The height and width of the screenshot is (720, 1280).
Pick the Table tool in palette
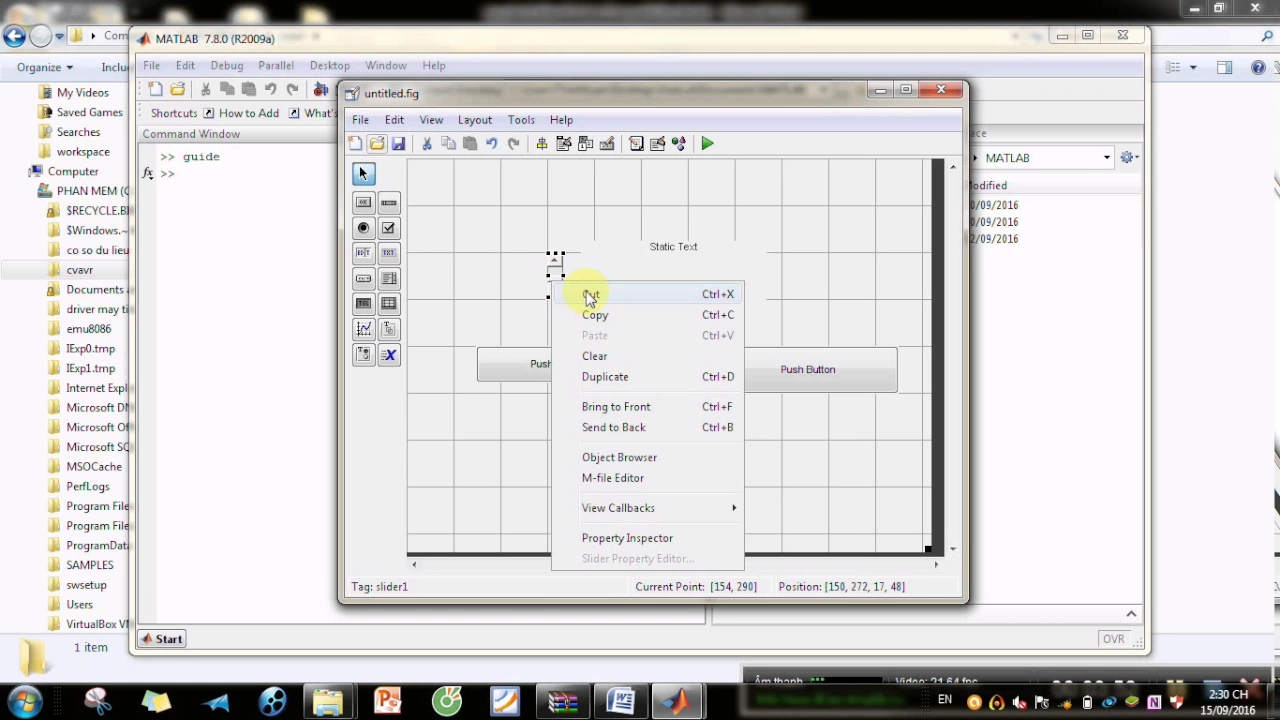[x=389, y=304]
